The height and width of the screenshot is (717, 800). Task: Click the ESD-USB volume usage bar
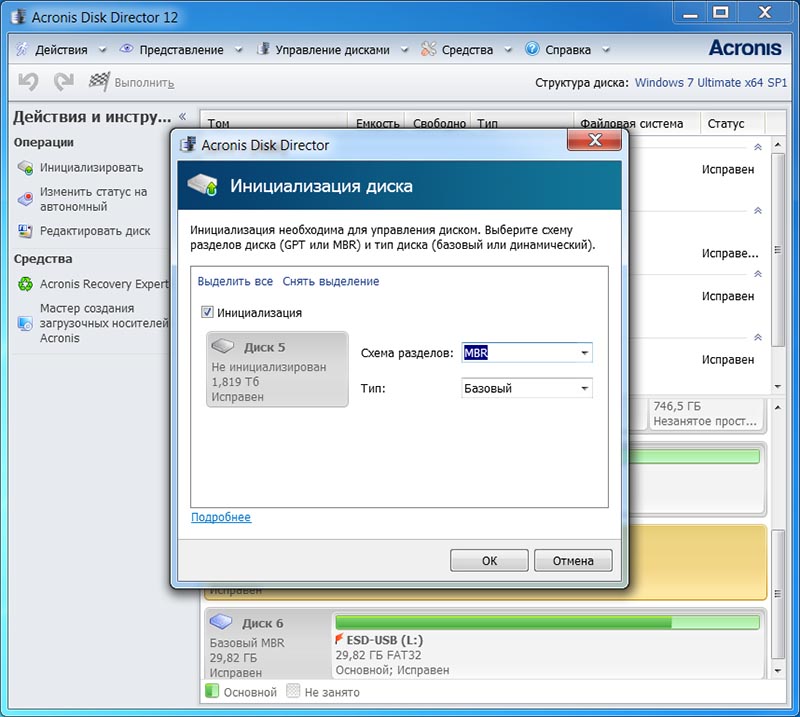[547, 622]
